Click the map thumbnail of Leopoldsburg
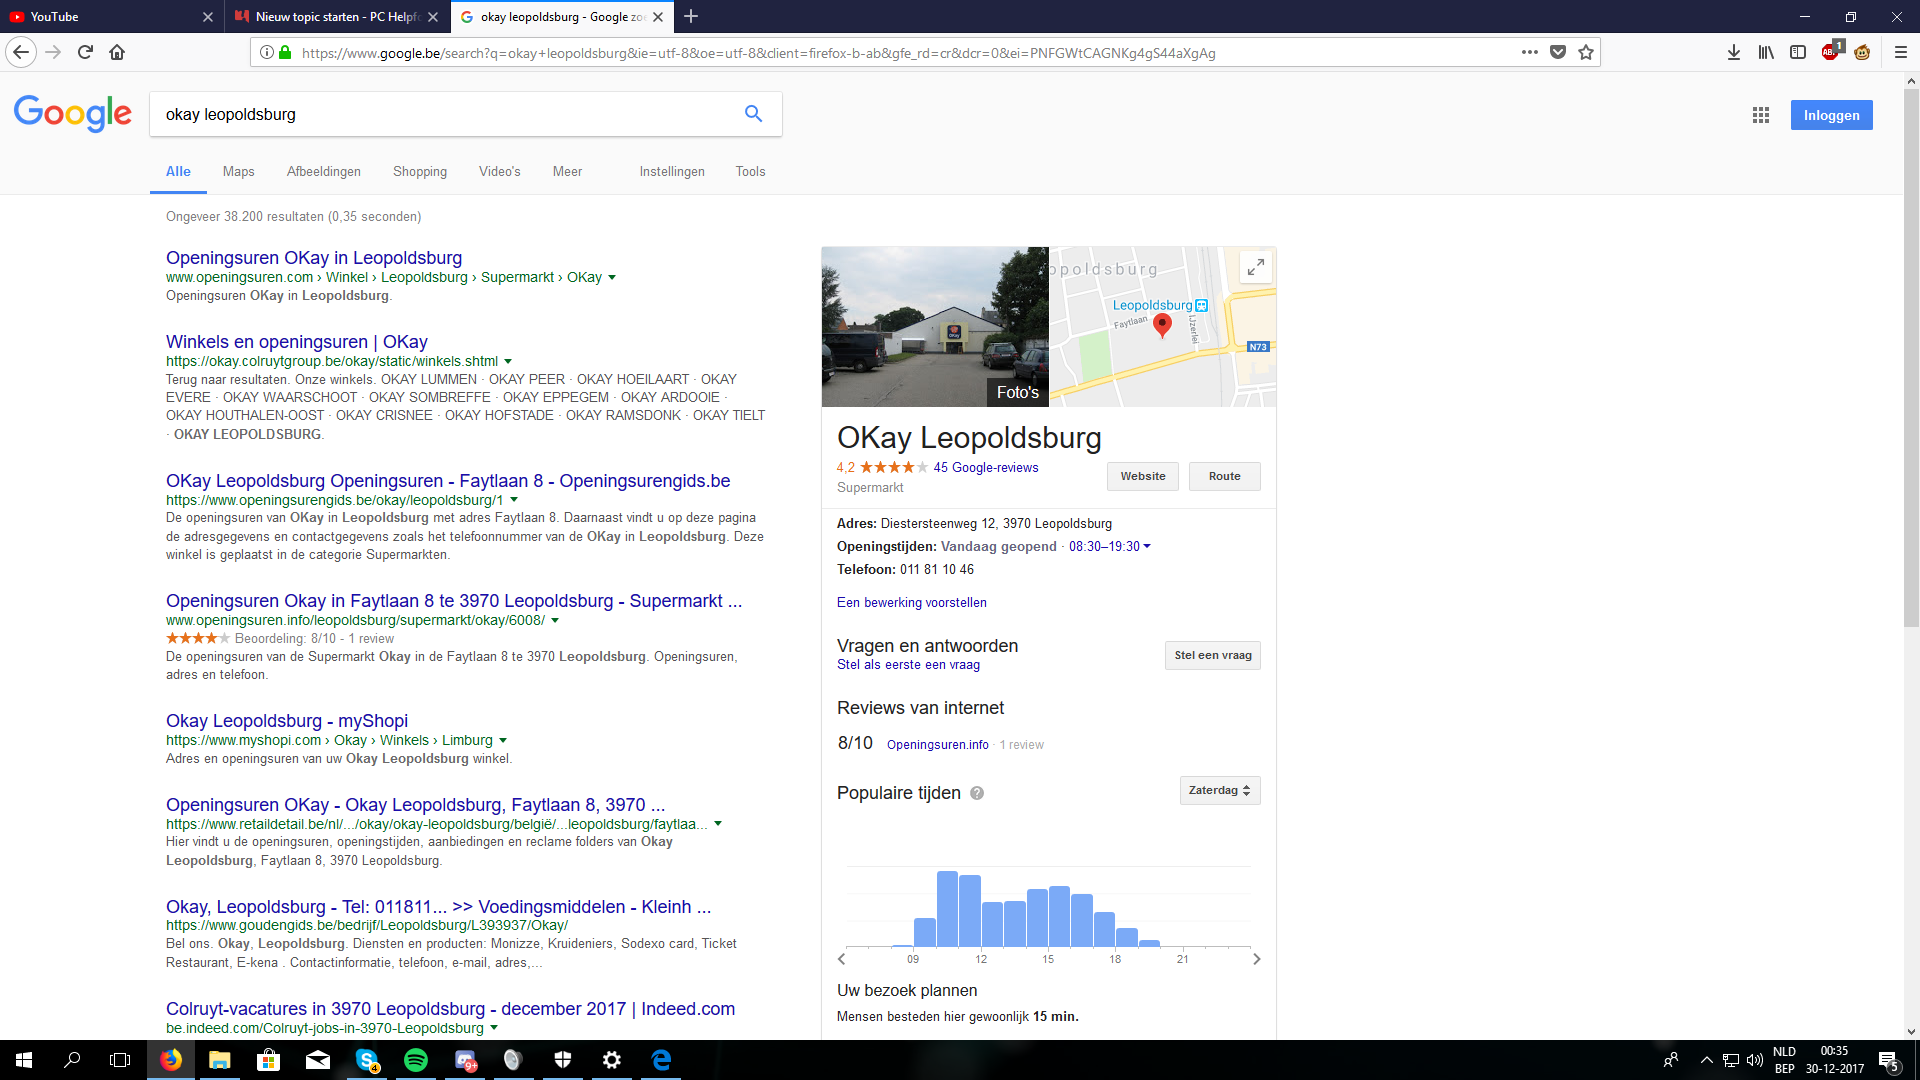1920x1080 pixels. [1163, 327]
